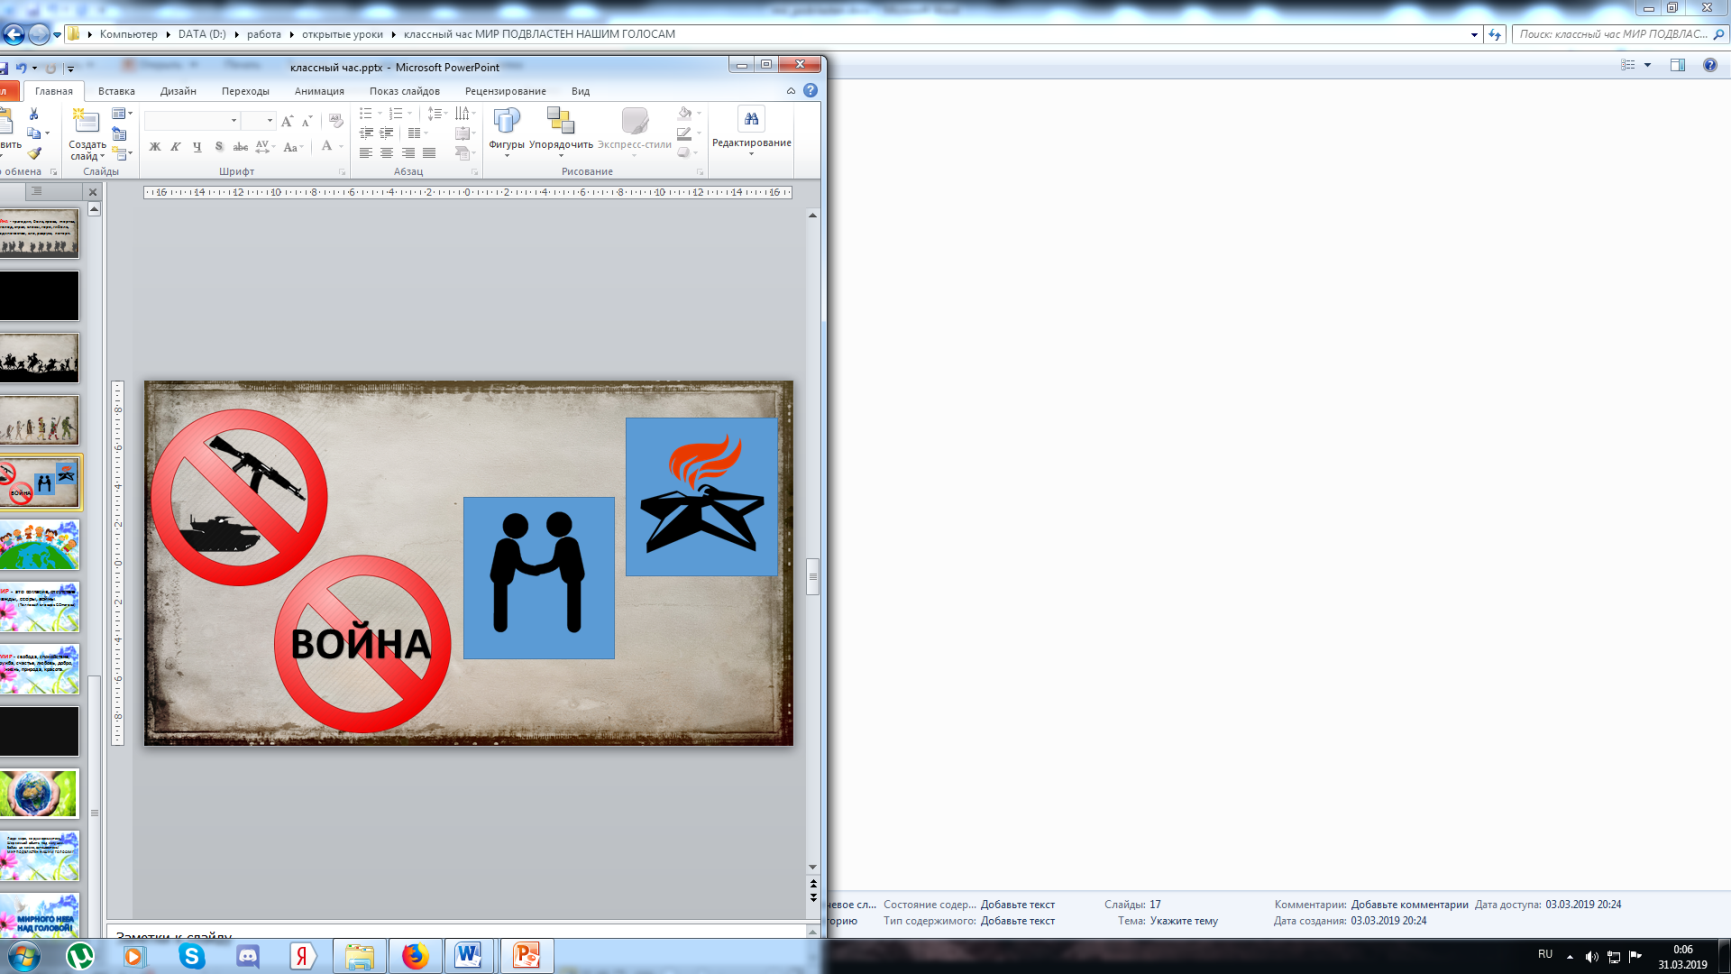1731x974 pixels.
Task: Open the font name combo box
Action: pyautogui.click(x=192, y=121)
